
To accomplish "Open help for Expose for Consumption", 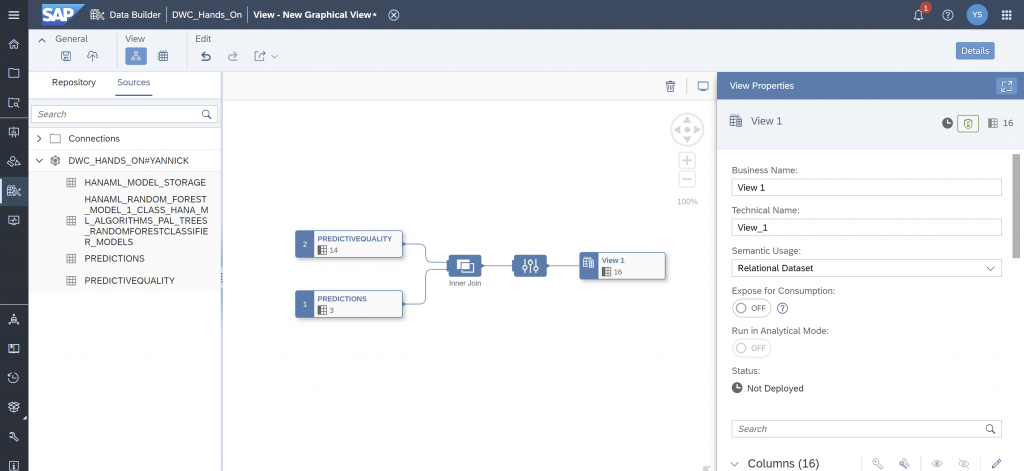I will tap(782, 308).
